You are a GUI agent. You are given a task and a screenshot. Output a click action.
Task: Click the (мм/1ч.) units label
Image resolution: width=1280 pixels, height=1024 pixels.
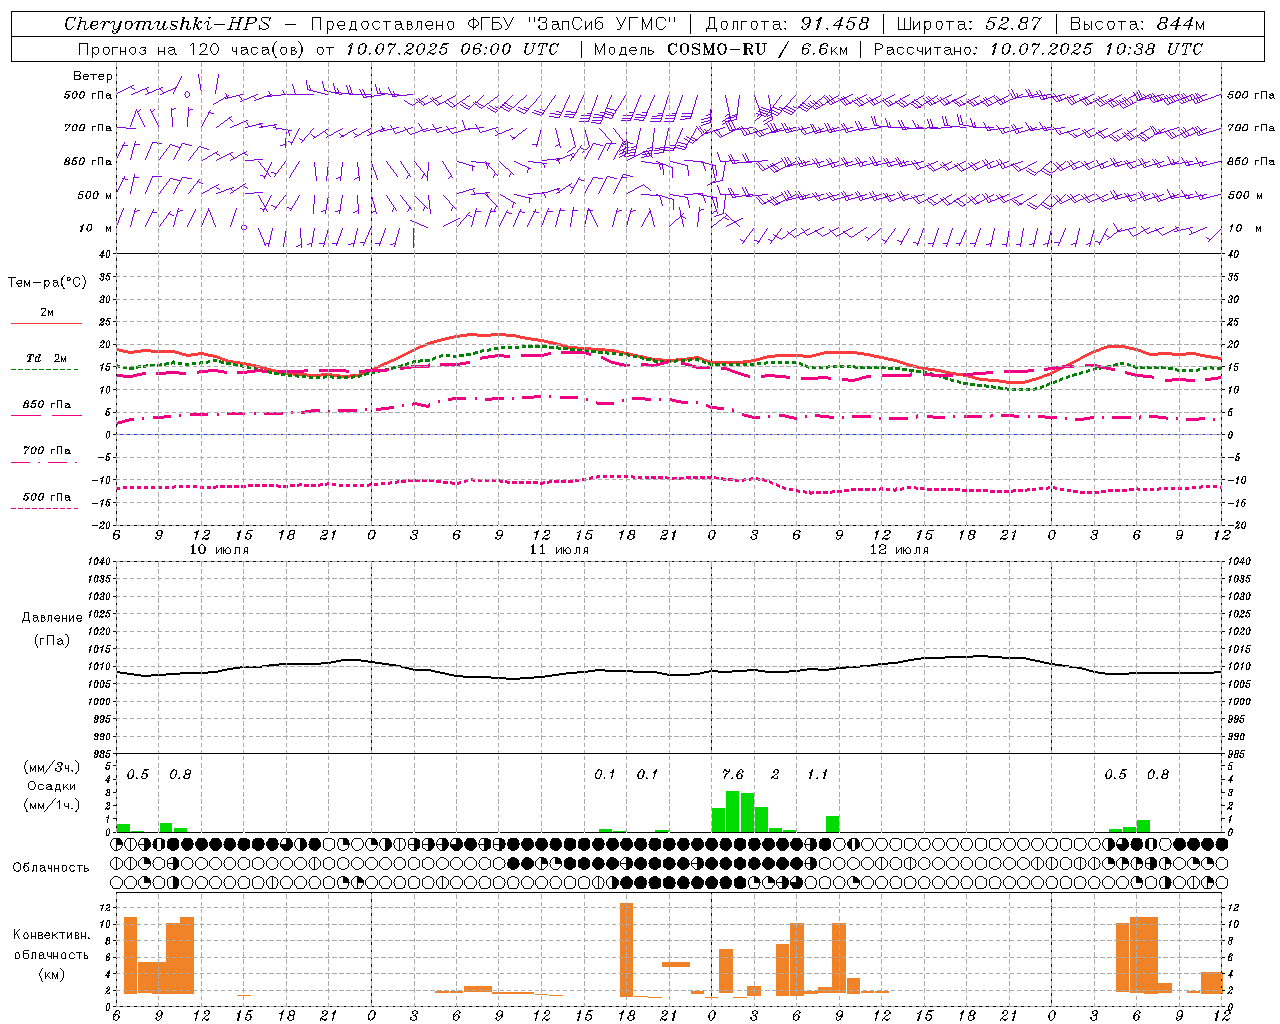point(52,805)
